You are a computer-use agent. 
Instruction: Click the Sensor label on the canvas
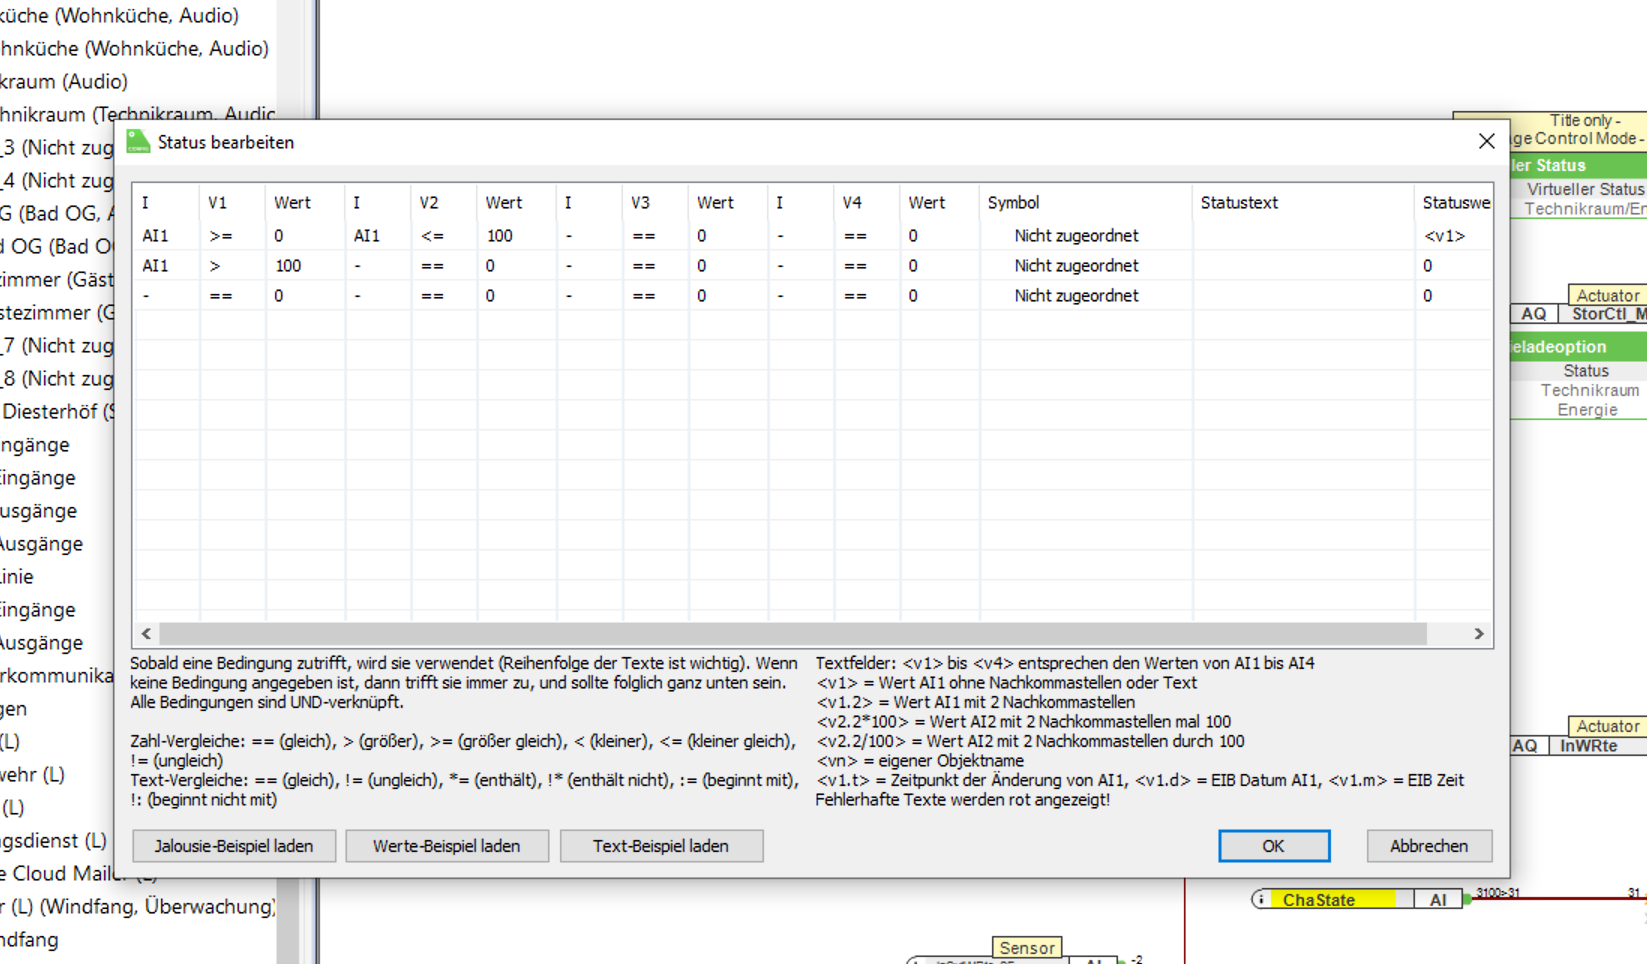[x=1027, y=947]
